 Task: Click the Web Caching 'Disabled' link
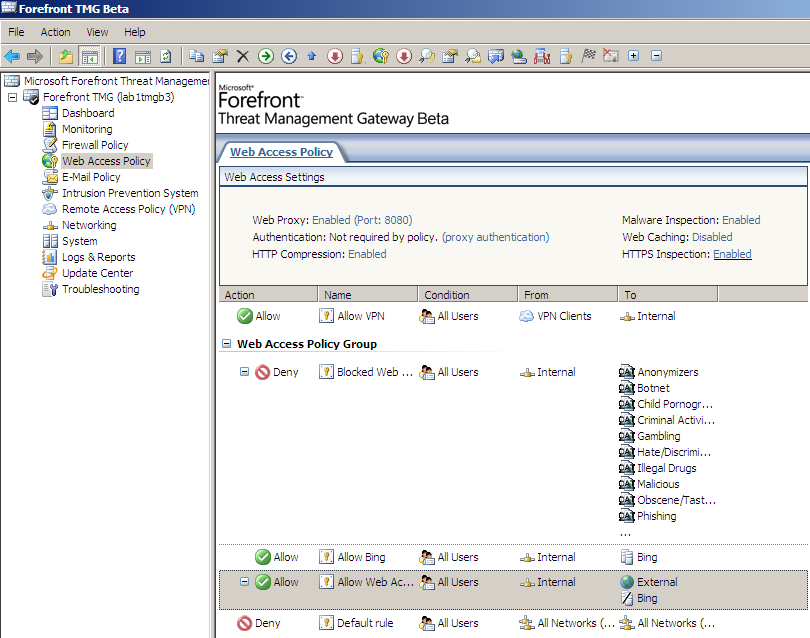tap(712, 237)
